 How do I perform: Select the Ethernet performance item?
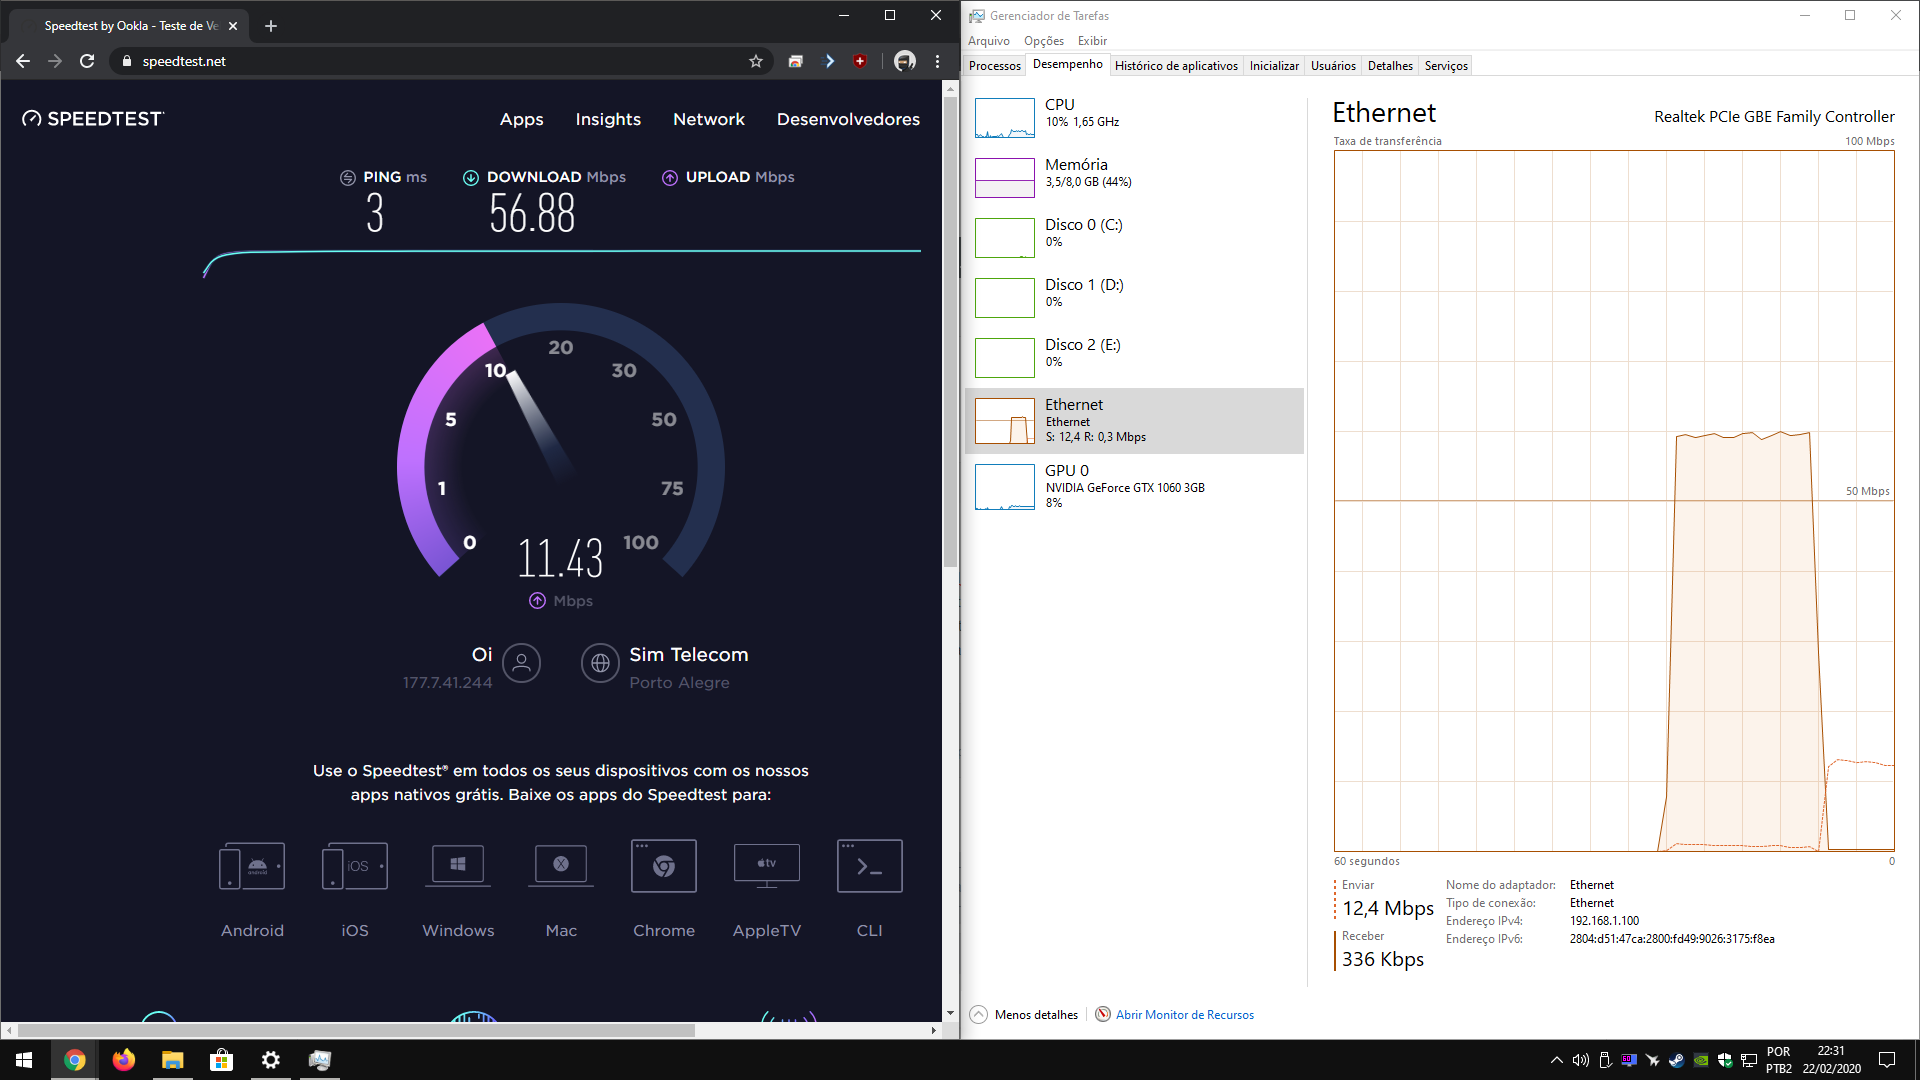click(1134, 421)
